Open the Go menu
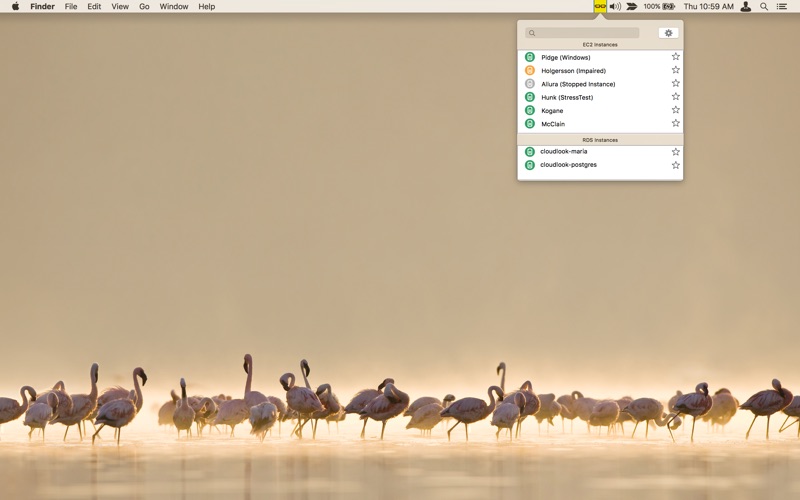The width and height of the screenshot is (800, 500). (x=144, y=7)
